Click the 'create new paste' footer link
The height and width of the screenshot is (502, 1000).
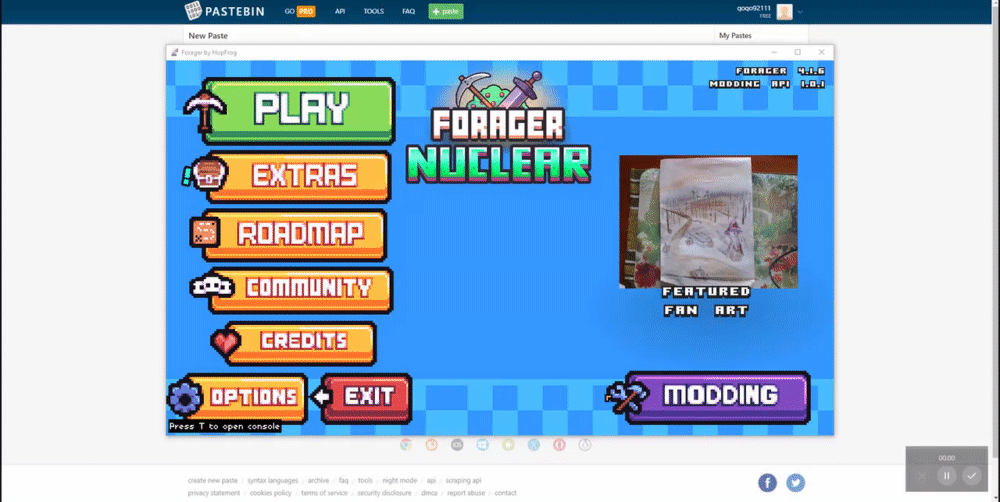click(212, 480)
